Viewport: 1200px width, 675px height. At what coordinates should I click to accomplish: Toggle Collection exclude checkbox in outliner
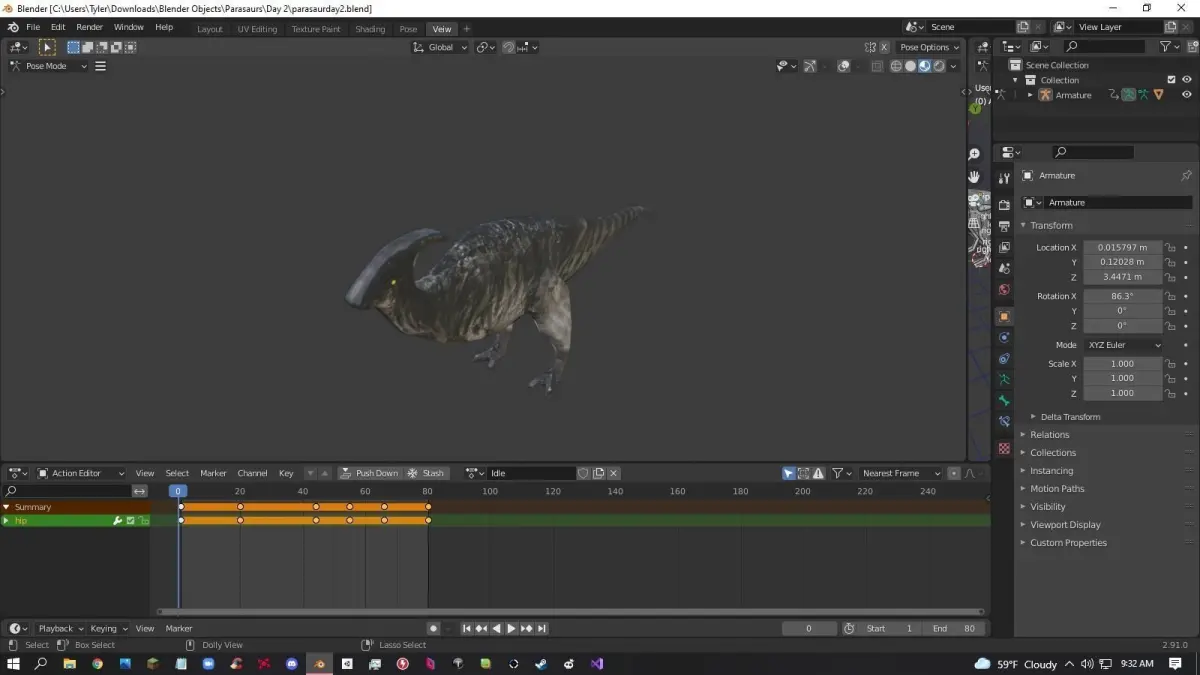tap(1171, 80)
